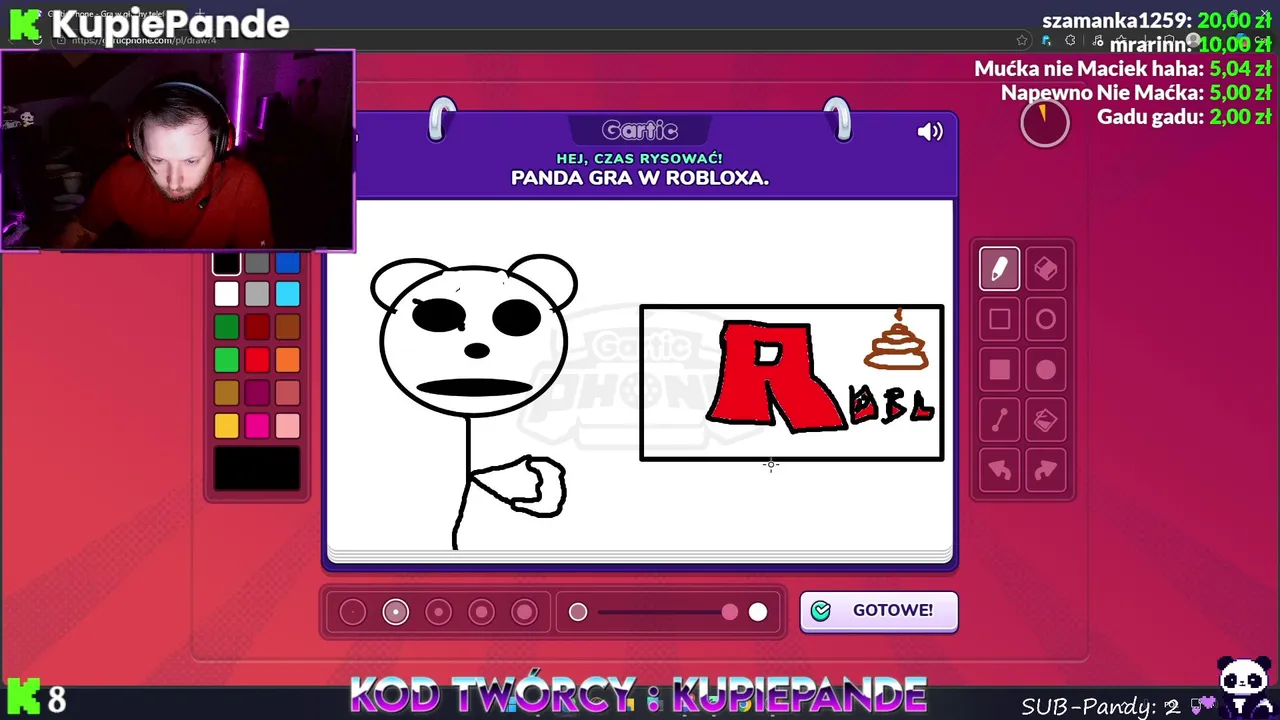Pick the golden ochre color swatch
The image size is (1280, 720).
pyautogui.click(x=226, y=393)
